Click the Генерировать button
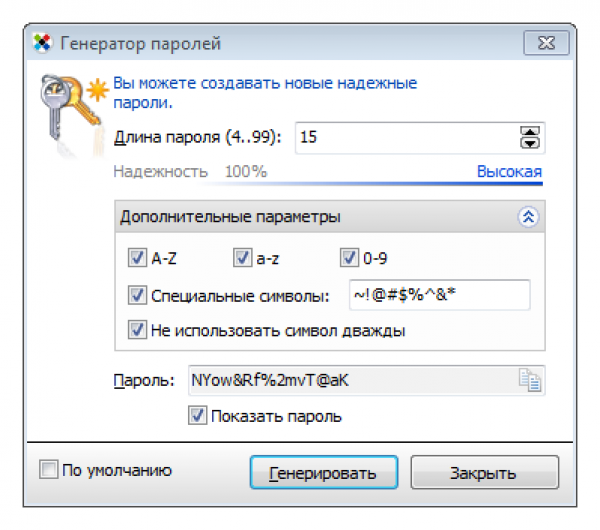 pyautogui.click(x=324, y=472)
